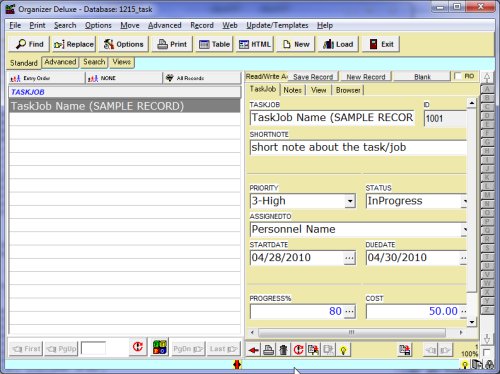Click the red left arrow icon in record toolbar
500x374 pixels.
tap(253, 350)
